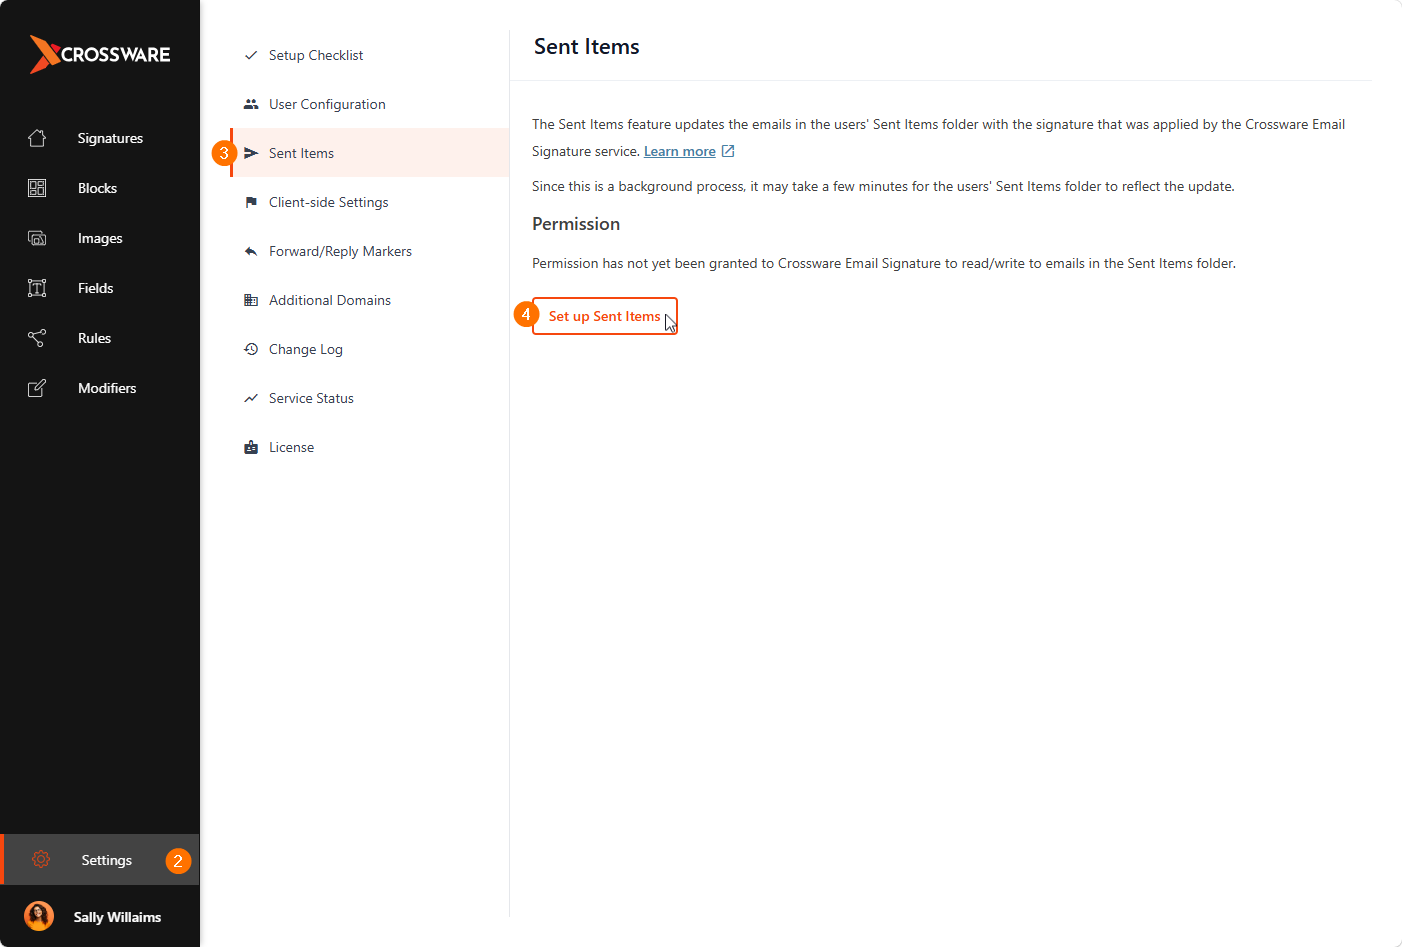Image resolution: width=1402 pixels, height=947 pixels.
Task: Click the User Configuration people icon
Action: 251,104
